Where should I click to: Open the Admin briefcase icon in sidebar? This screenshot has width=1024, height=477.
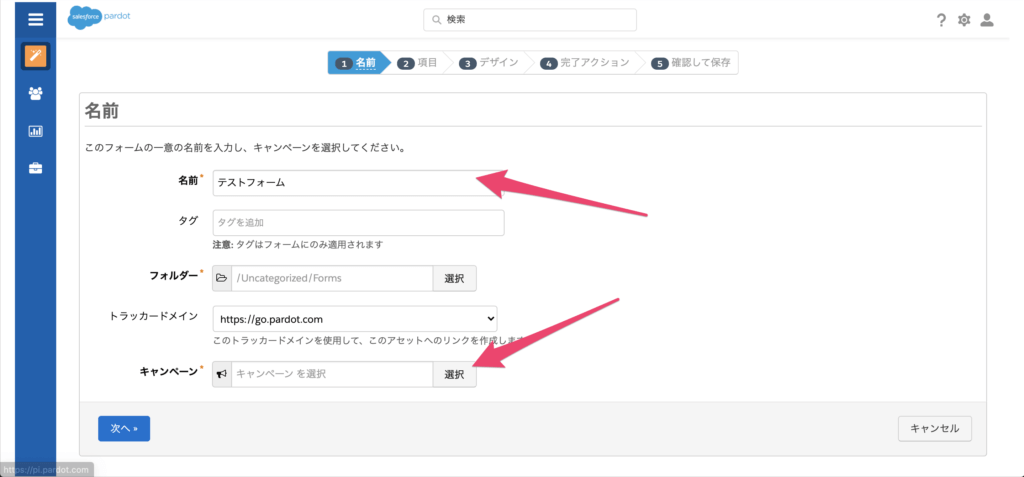[x=35, y=168]
